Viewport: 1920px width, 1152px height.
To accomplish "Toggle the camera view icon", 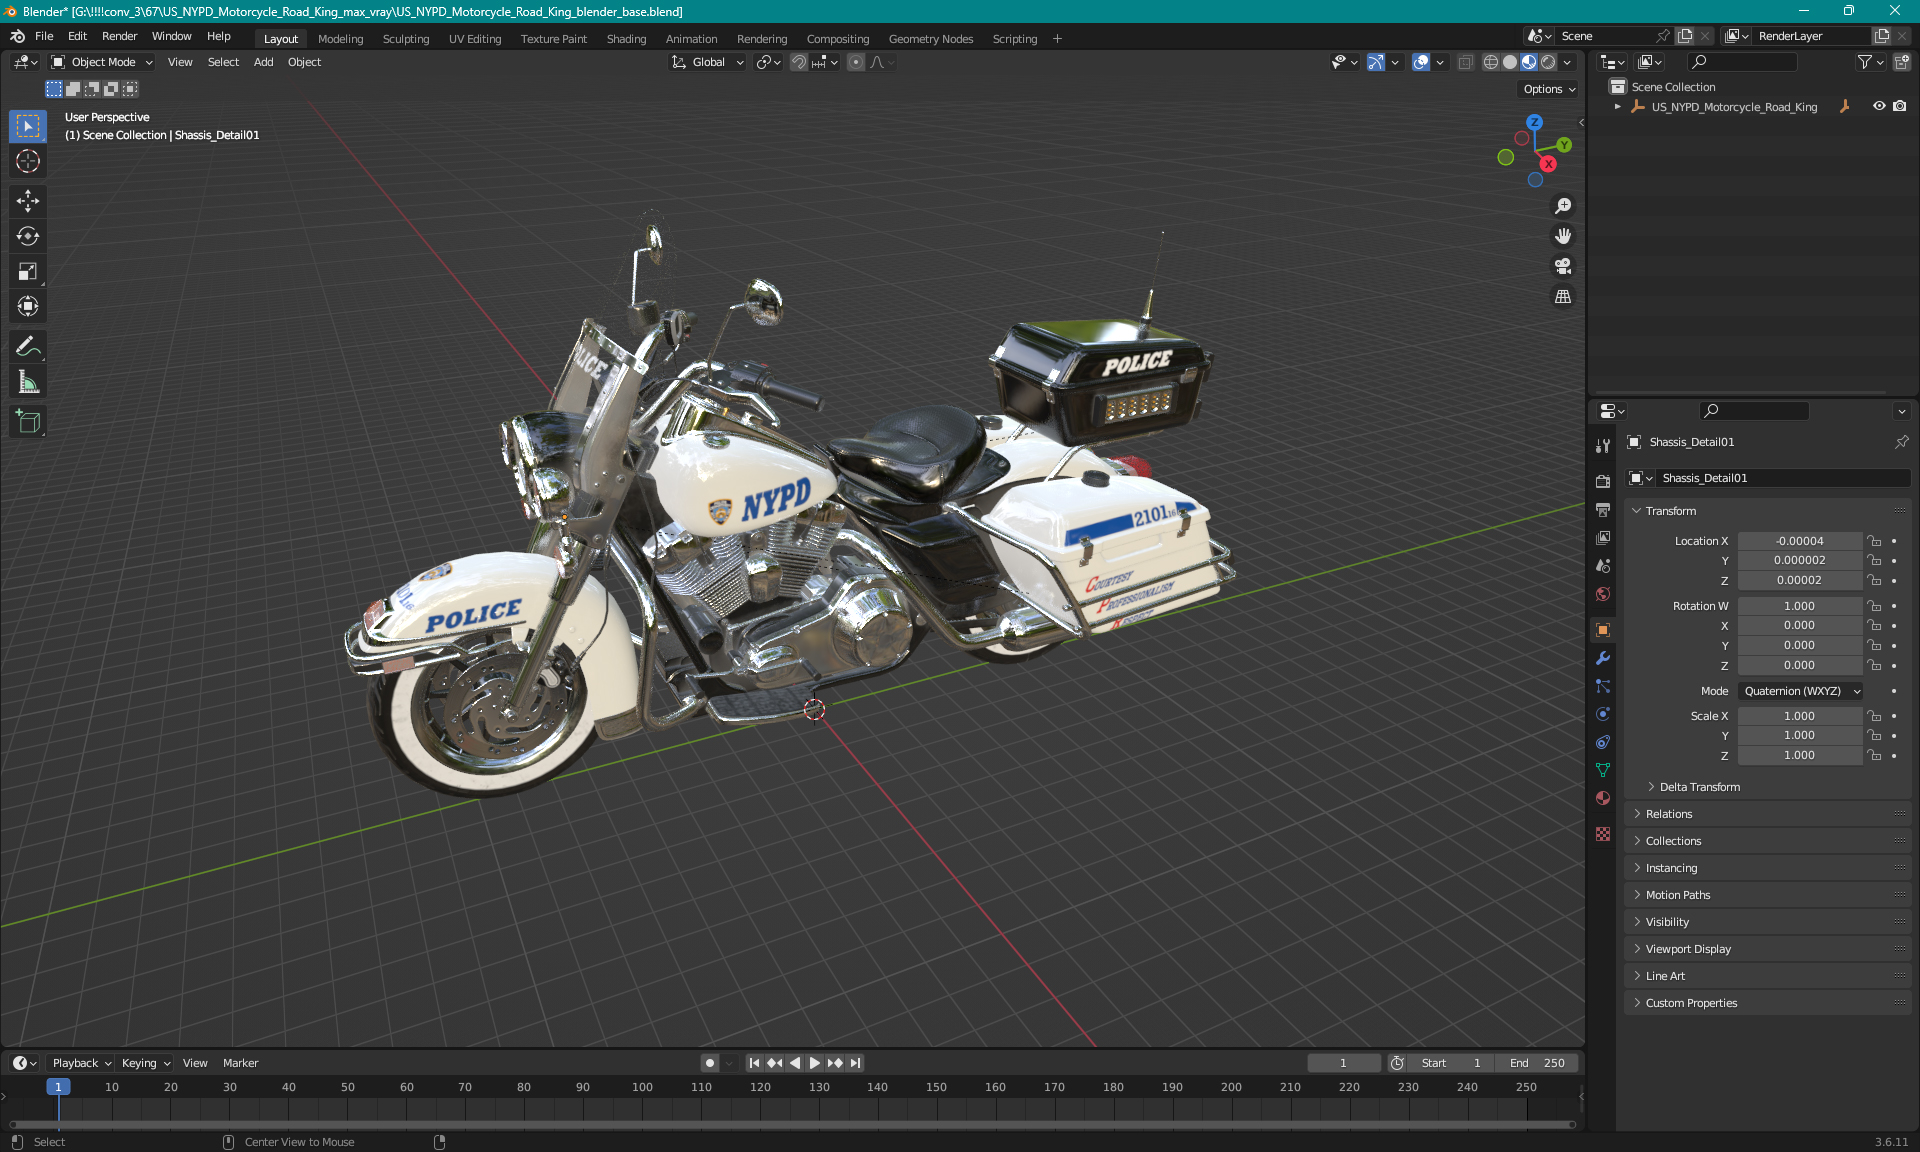I will coord(1563,266).
